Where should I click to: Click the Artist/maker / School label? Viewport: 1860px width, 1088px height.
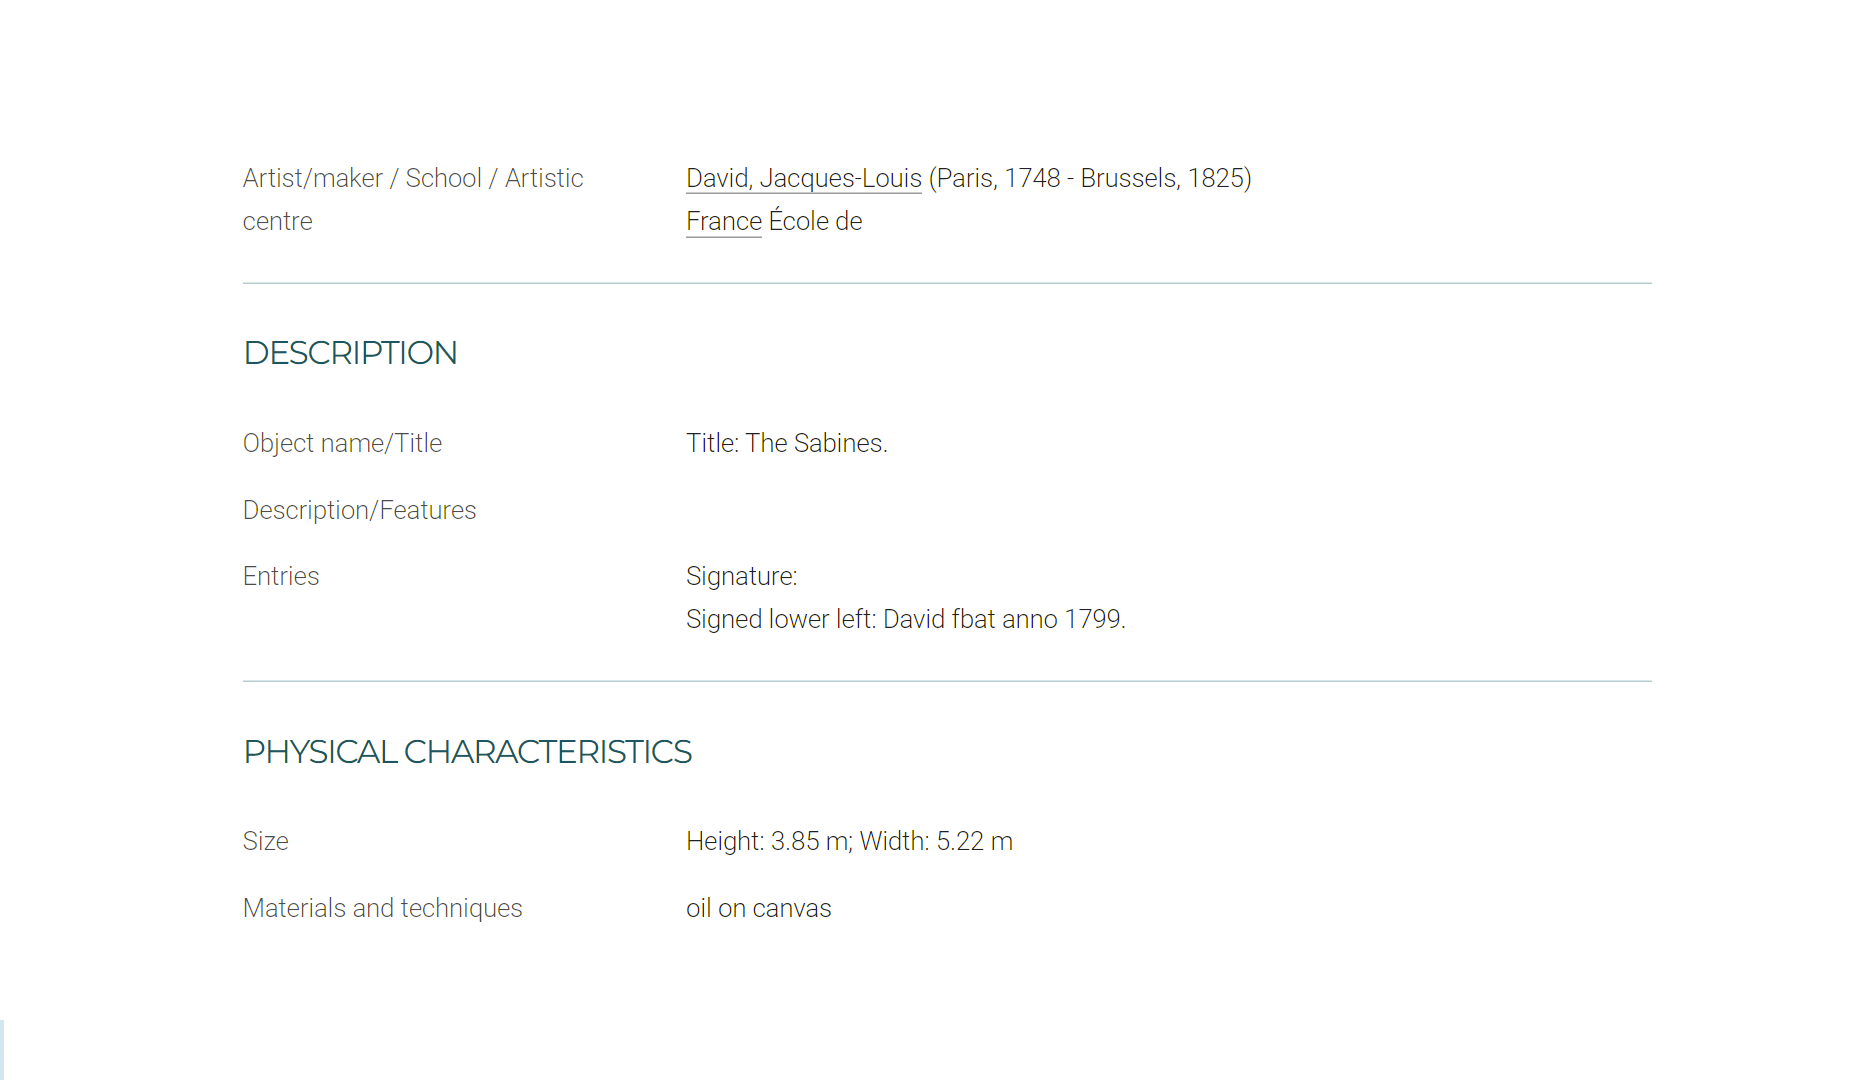(413, 178)
